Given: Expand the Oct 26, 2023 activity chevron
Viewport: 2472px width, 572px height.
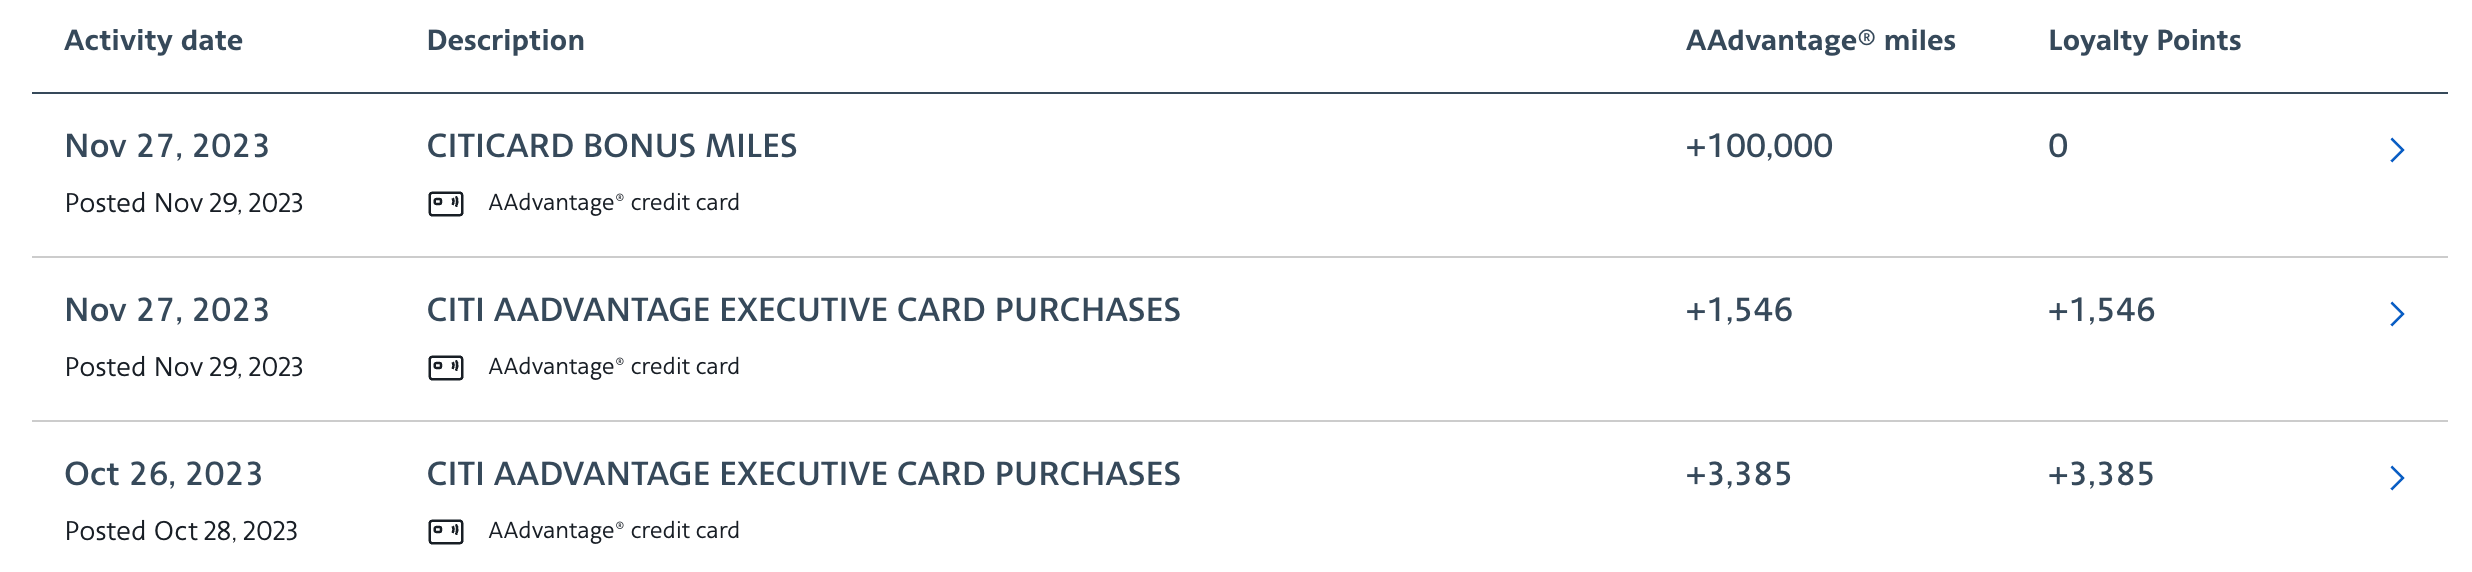Looking at the screenshot, I should click(x=2396, y=478).
